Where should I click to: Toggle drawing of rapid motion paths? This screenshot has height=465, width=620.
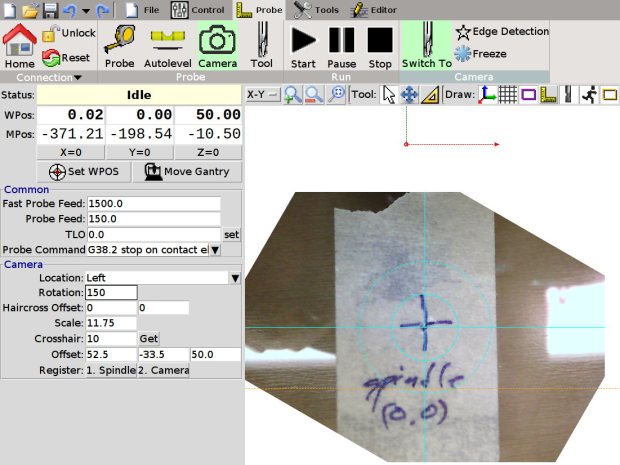pos(589,95)
